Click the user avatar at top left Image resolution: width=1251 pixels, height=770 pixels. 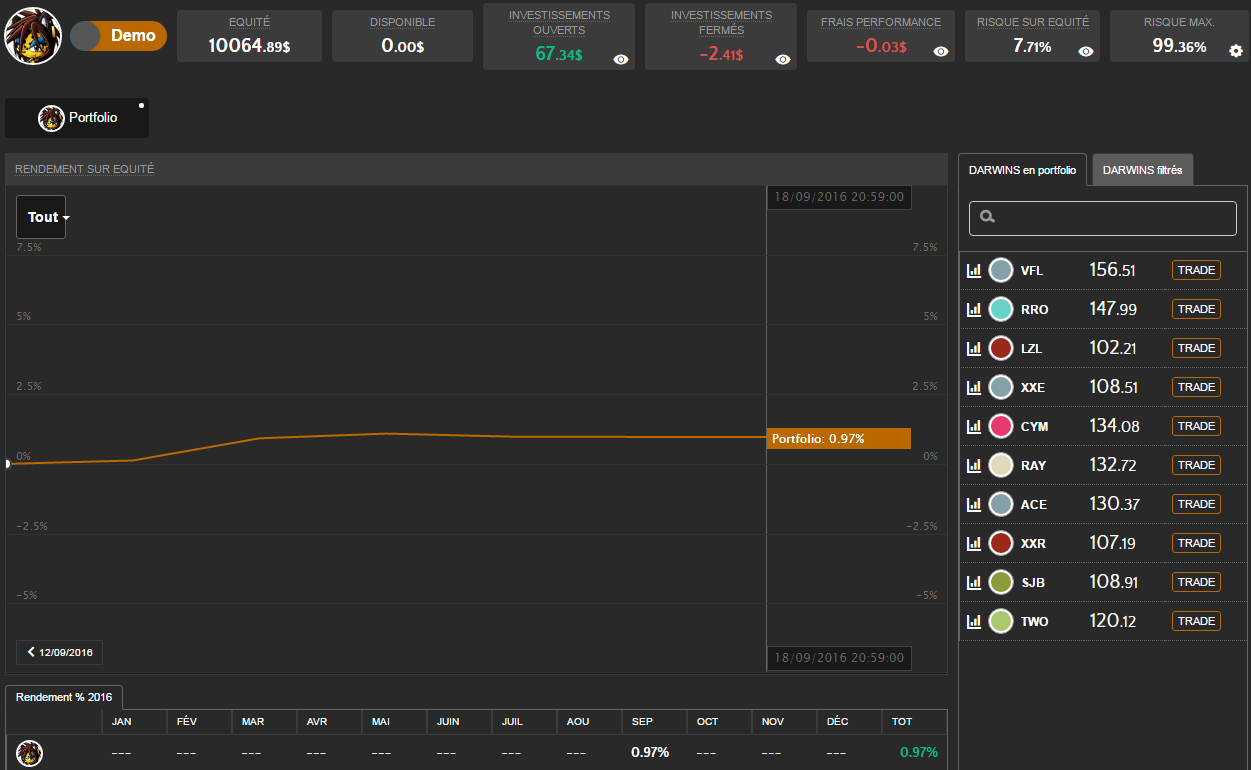pyautogui.click(x=33, y=36)
